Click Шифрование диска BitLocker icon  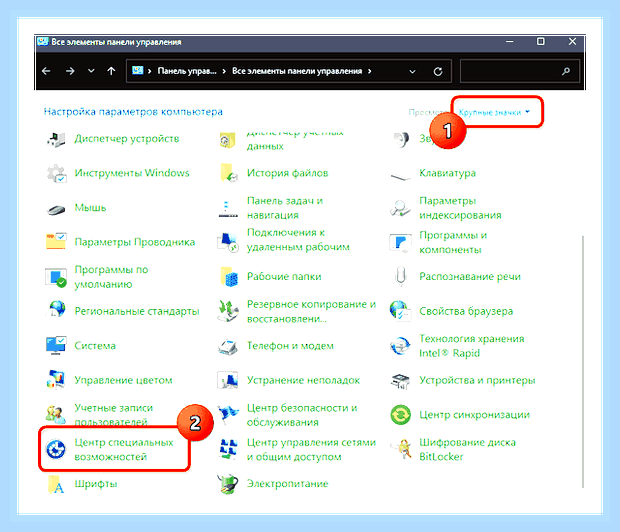tap(401, 449)
